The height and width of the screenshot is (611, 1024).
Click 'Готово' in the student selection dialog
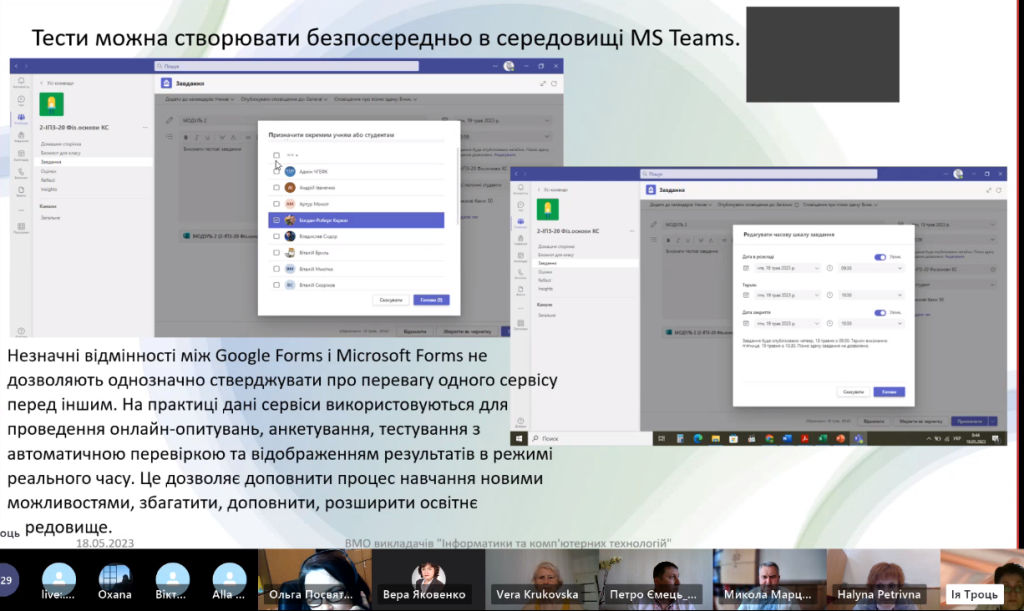click(x=431, y=300)
